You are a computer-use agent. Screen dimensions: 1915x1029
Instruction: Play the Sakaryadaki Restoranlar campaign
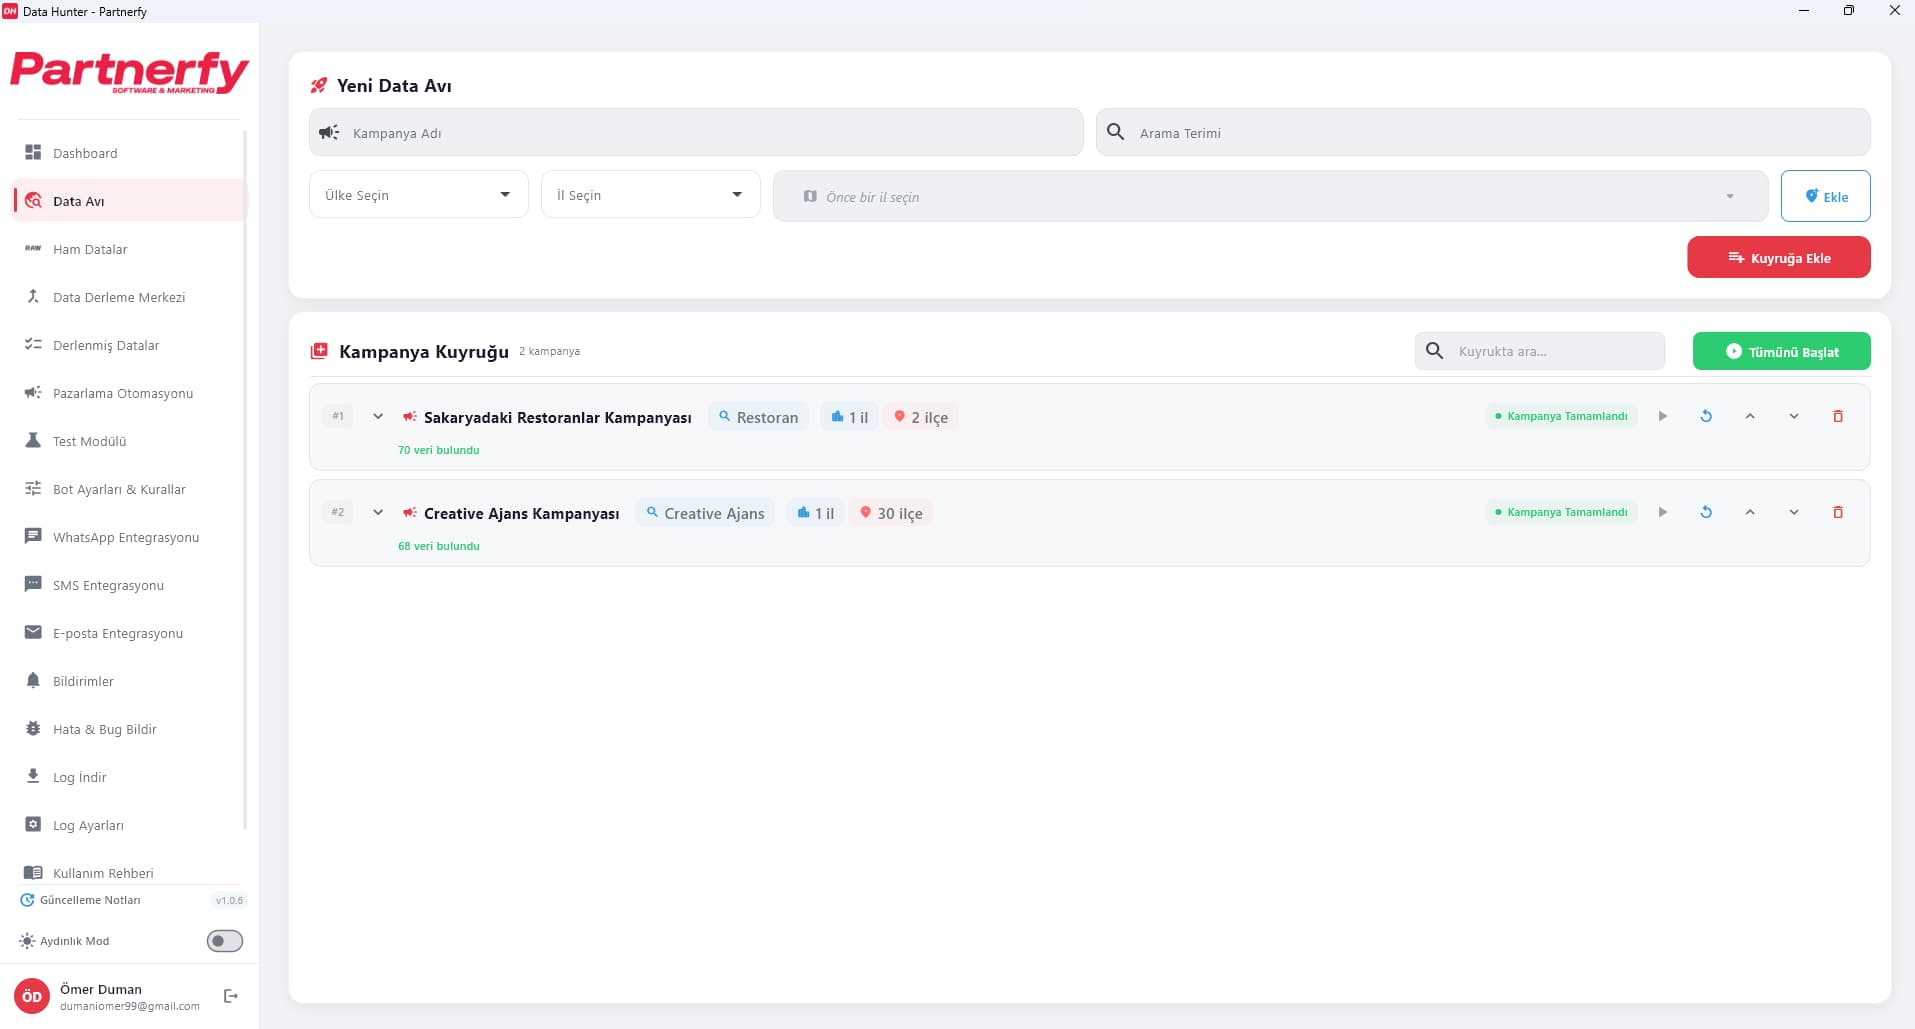coord(1662,416)
